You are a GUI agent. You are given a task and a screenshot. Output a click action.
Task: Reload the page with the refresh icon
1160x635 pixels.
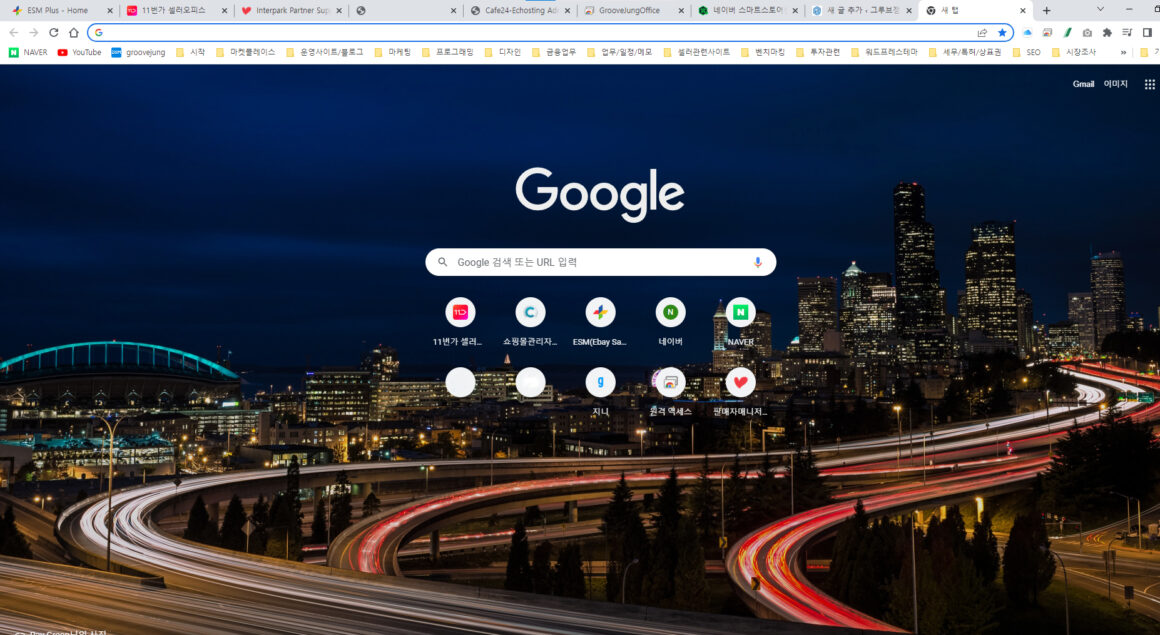pyautogui.click(x=54, y=32)
